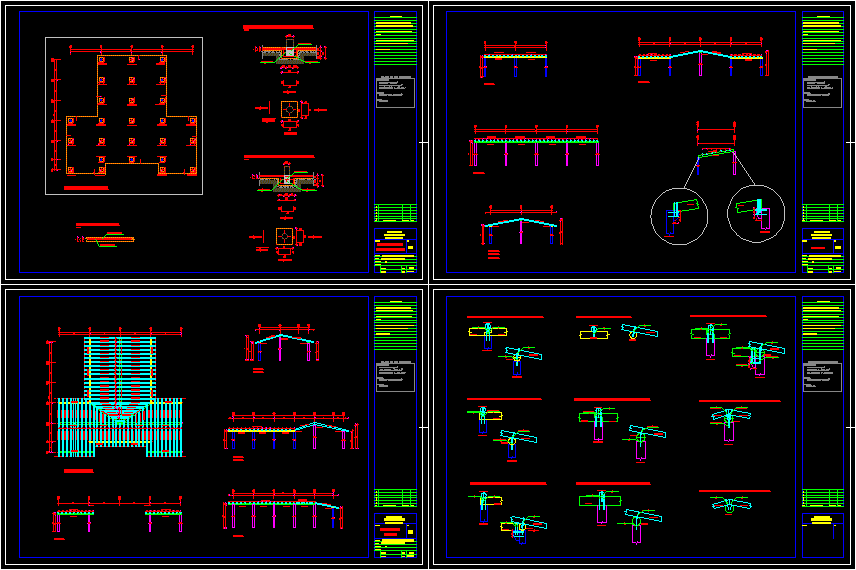Select bottom-left sheet's lower-right elevation with magenta columns
856x570 pixels.
click(283, 512)
